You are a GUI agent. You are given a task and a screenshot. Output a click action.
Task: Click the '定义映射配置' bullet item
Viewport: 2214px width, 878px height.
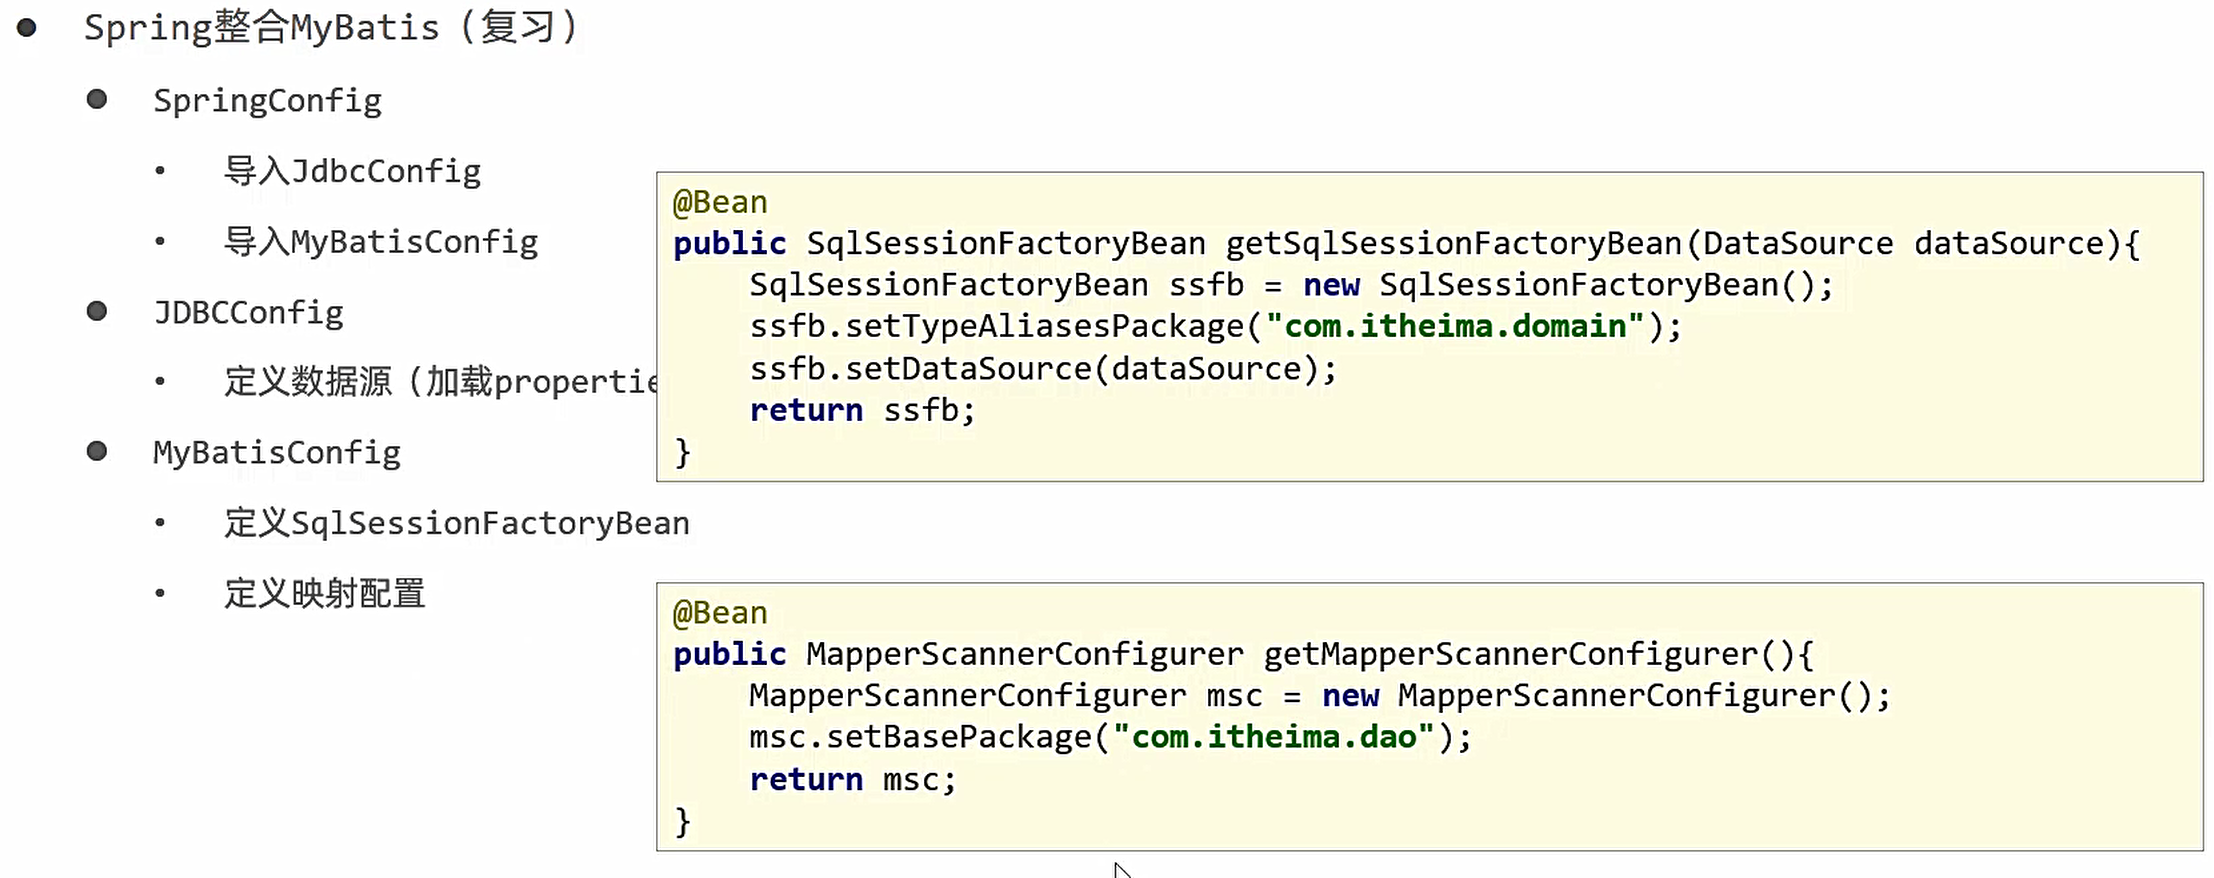pos(324,593)
